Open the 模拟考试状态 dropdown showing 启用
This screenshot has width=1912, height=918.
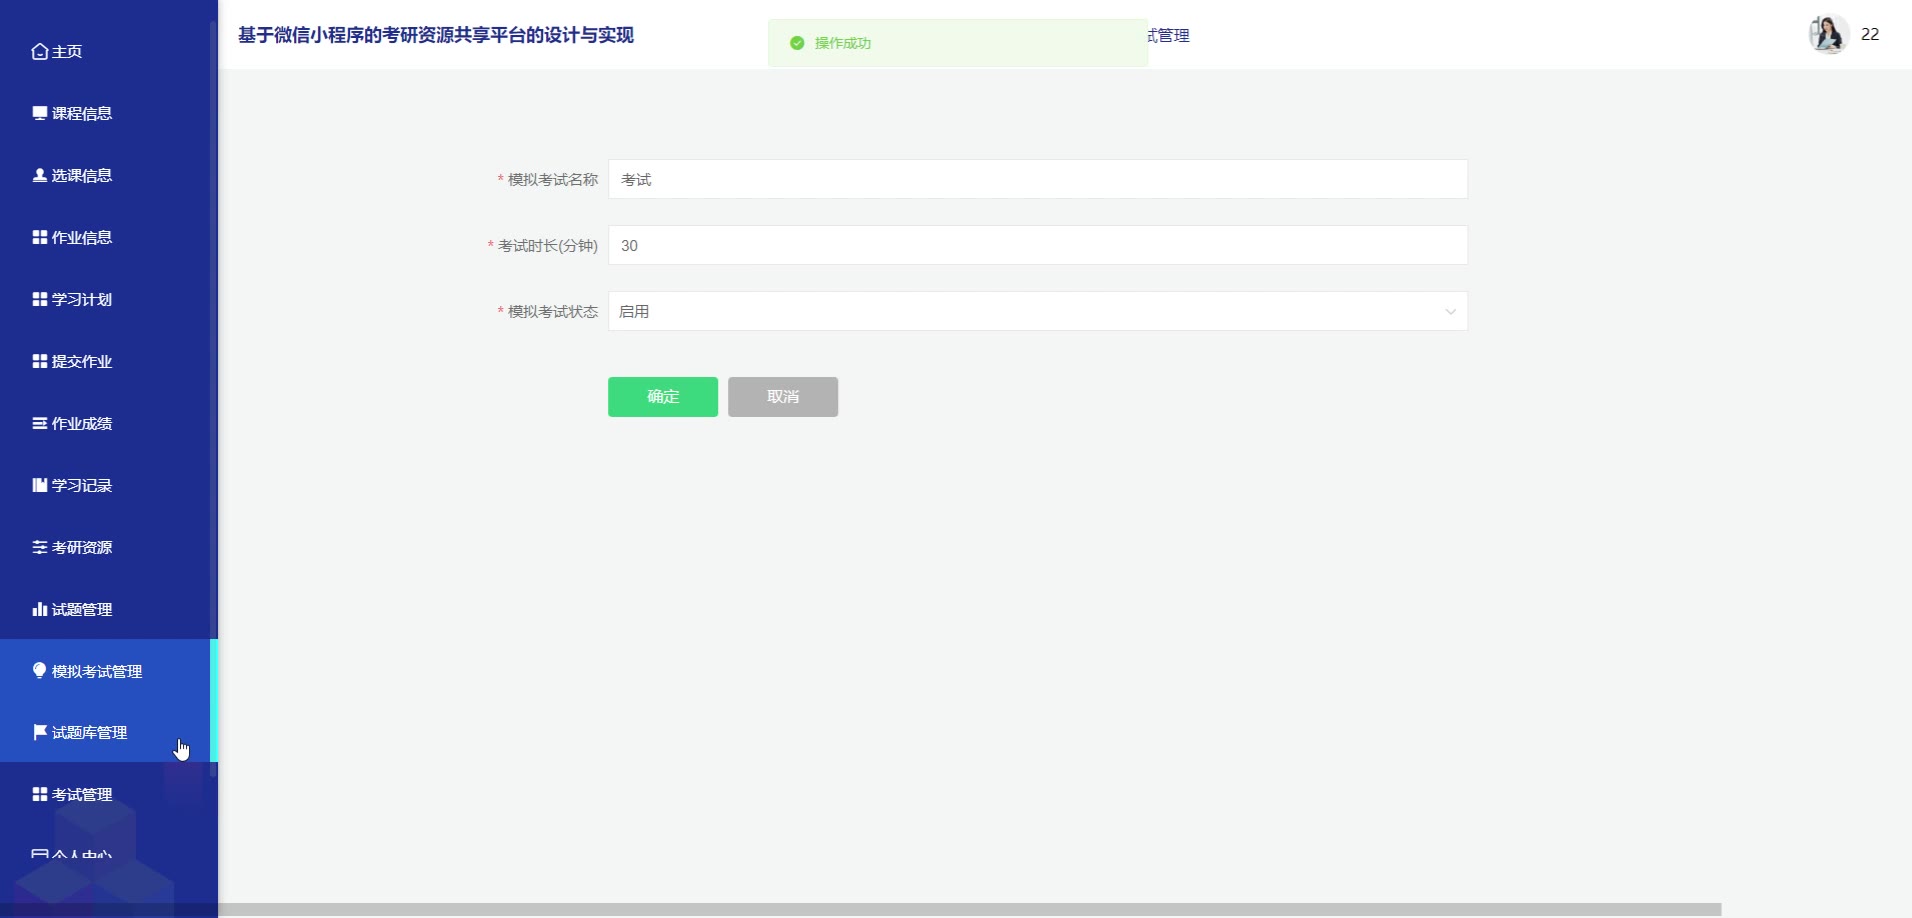click(x=1038, y=311)
